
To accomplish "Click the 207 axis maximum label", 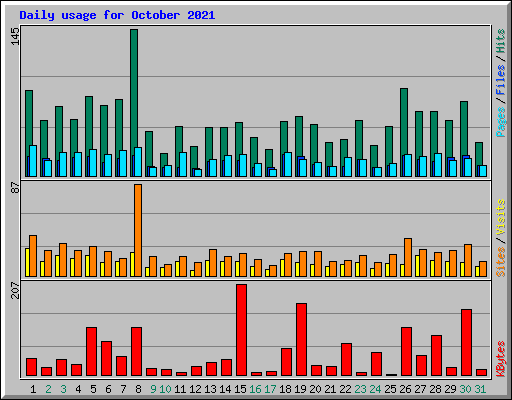I will (x=15, y=290).
